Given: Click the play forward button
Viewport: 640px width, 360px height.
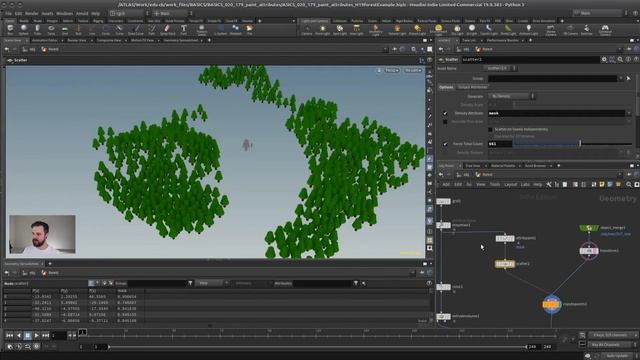Looking at the screenshot, I should coord(36,335).
